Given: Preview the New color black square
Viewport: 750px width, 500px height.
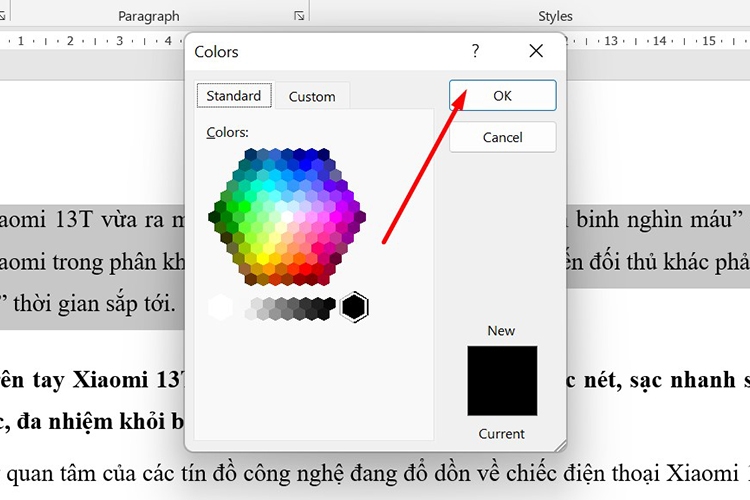Looking at the screenshot, I should [x=502, y=381].
